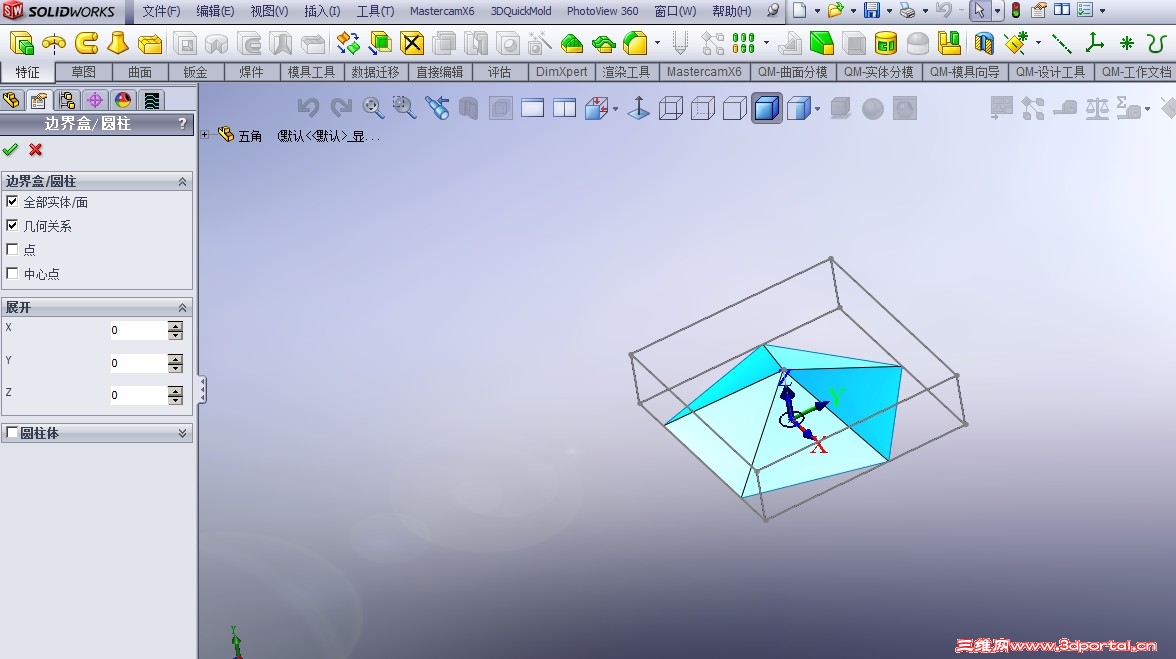Click the Extruded Boss/Base feature icon

click(22, 43)
